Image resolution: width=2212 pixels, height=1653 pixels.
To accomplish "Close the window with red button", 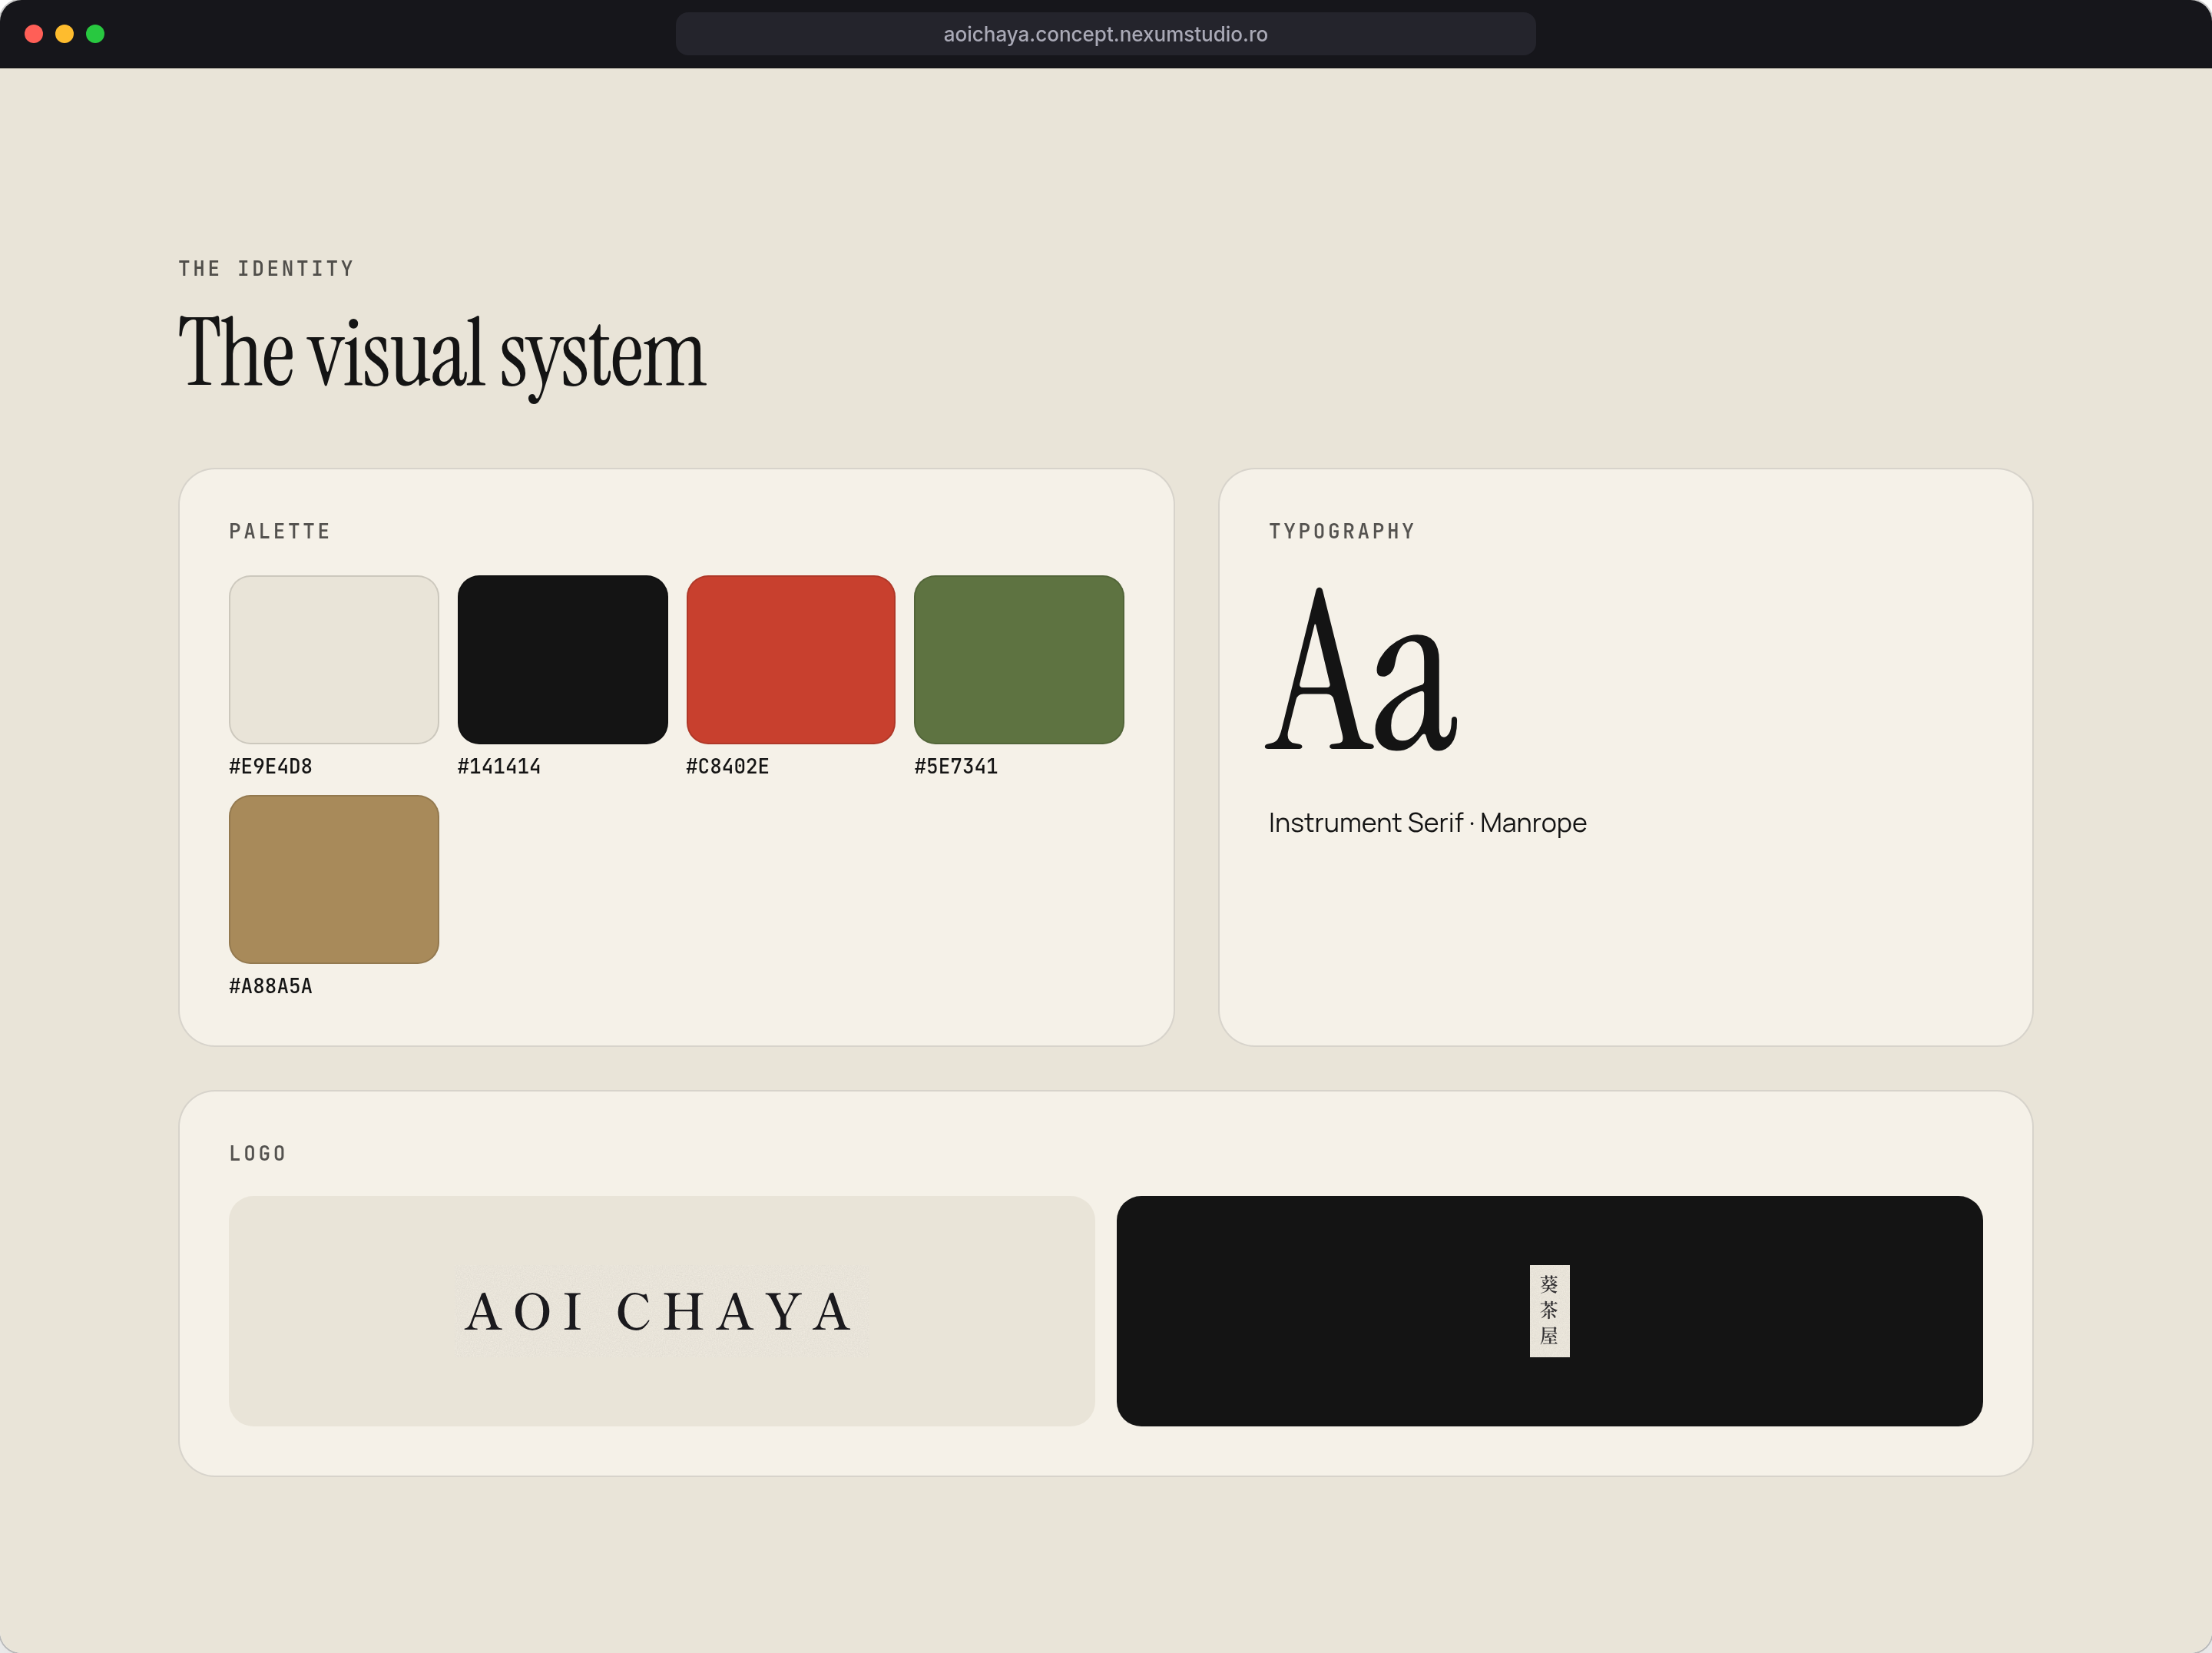I will coord(33,34).
